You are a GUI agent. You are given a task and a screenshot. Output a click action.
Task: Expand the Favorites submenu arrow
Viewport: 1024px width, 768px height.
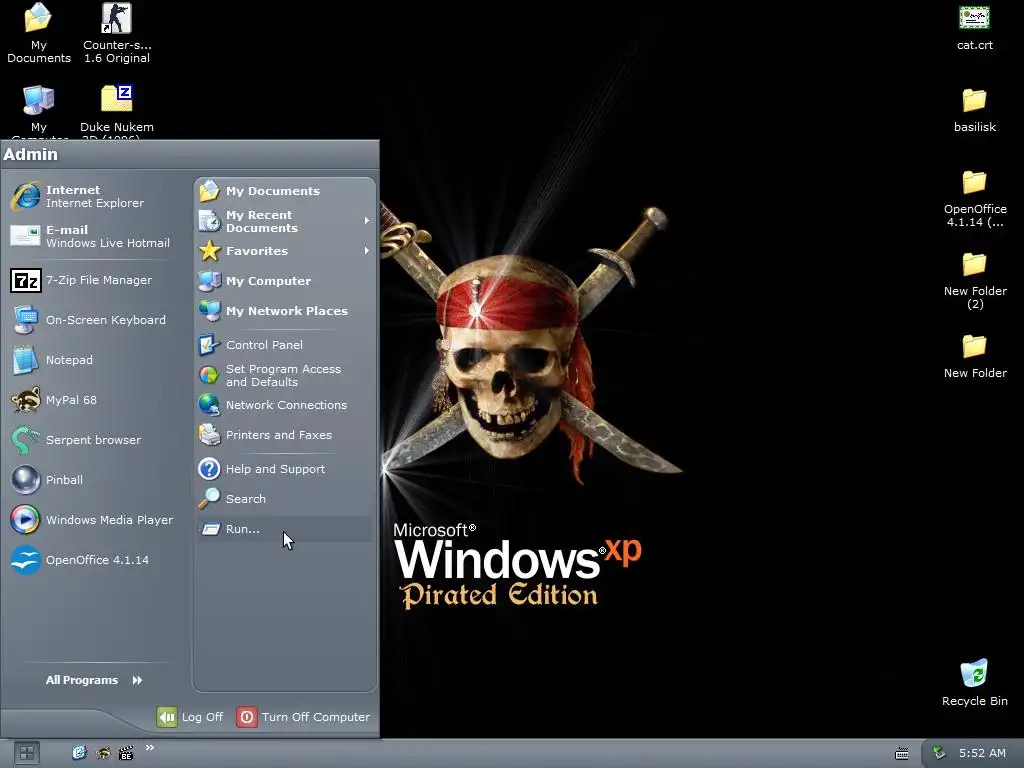click(x=367, y=251)
